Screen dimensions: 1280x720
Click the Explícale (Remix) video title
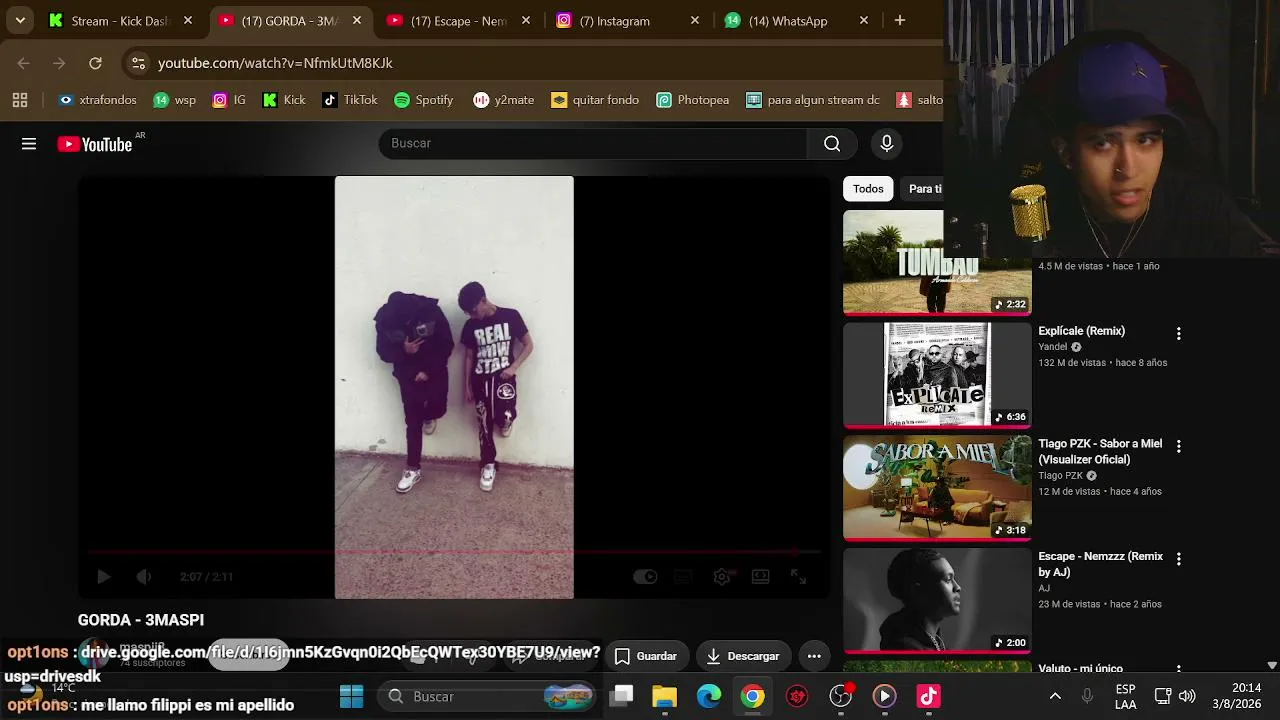(x=1081, y=331)
